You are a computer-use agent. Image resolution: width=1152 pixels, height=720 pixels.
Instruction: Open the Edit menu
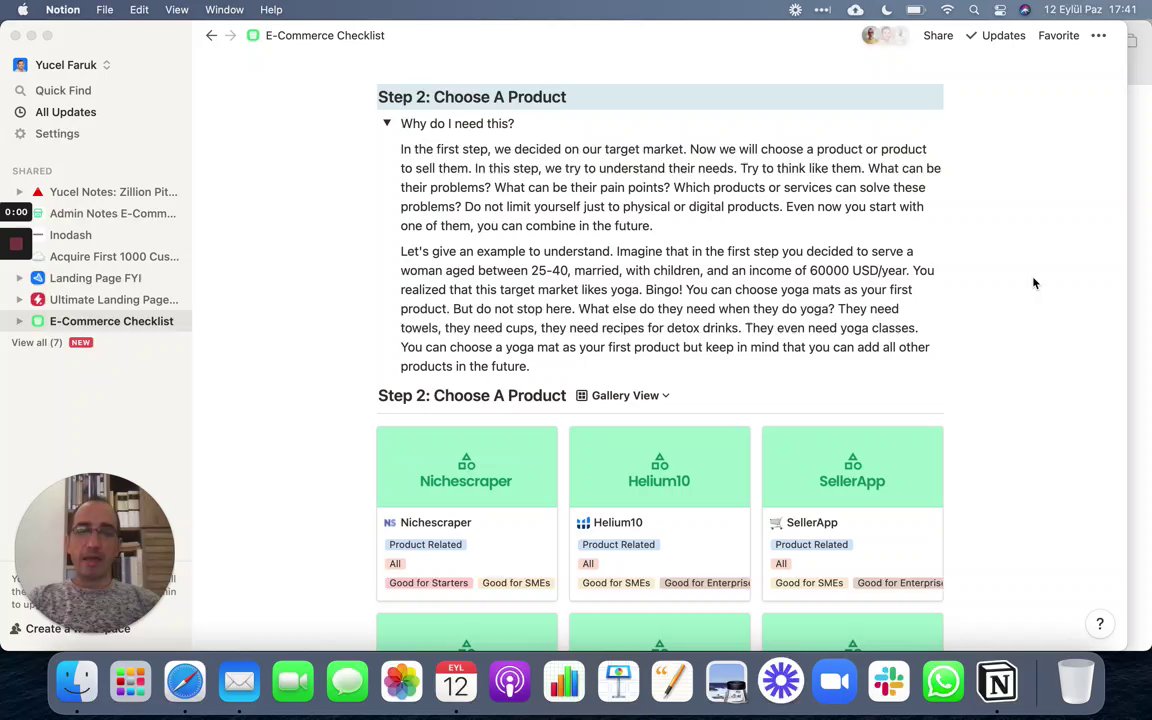coord(139,10)
